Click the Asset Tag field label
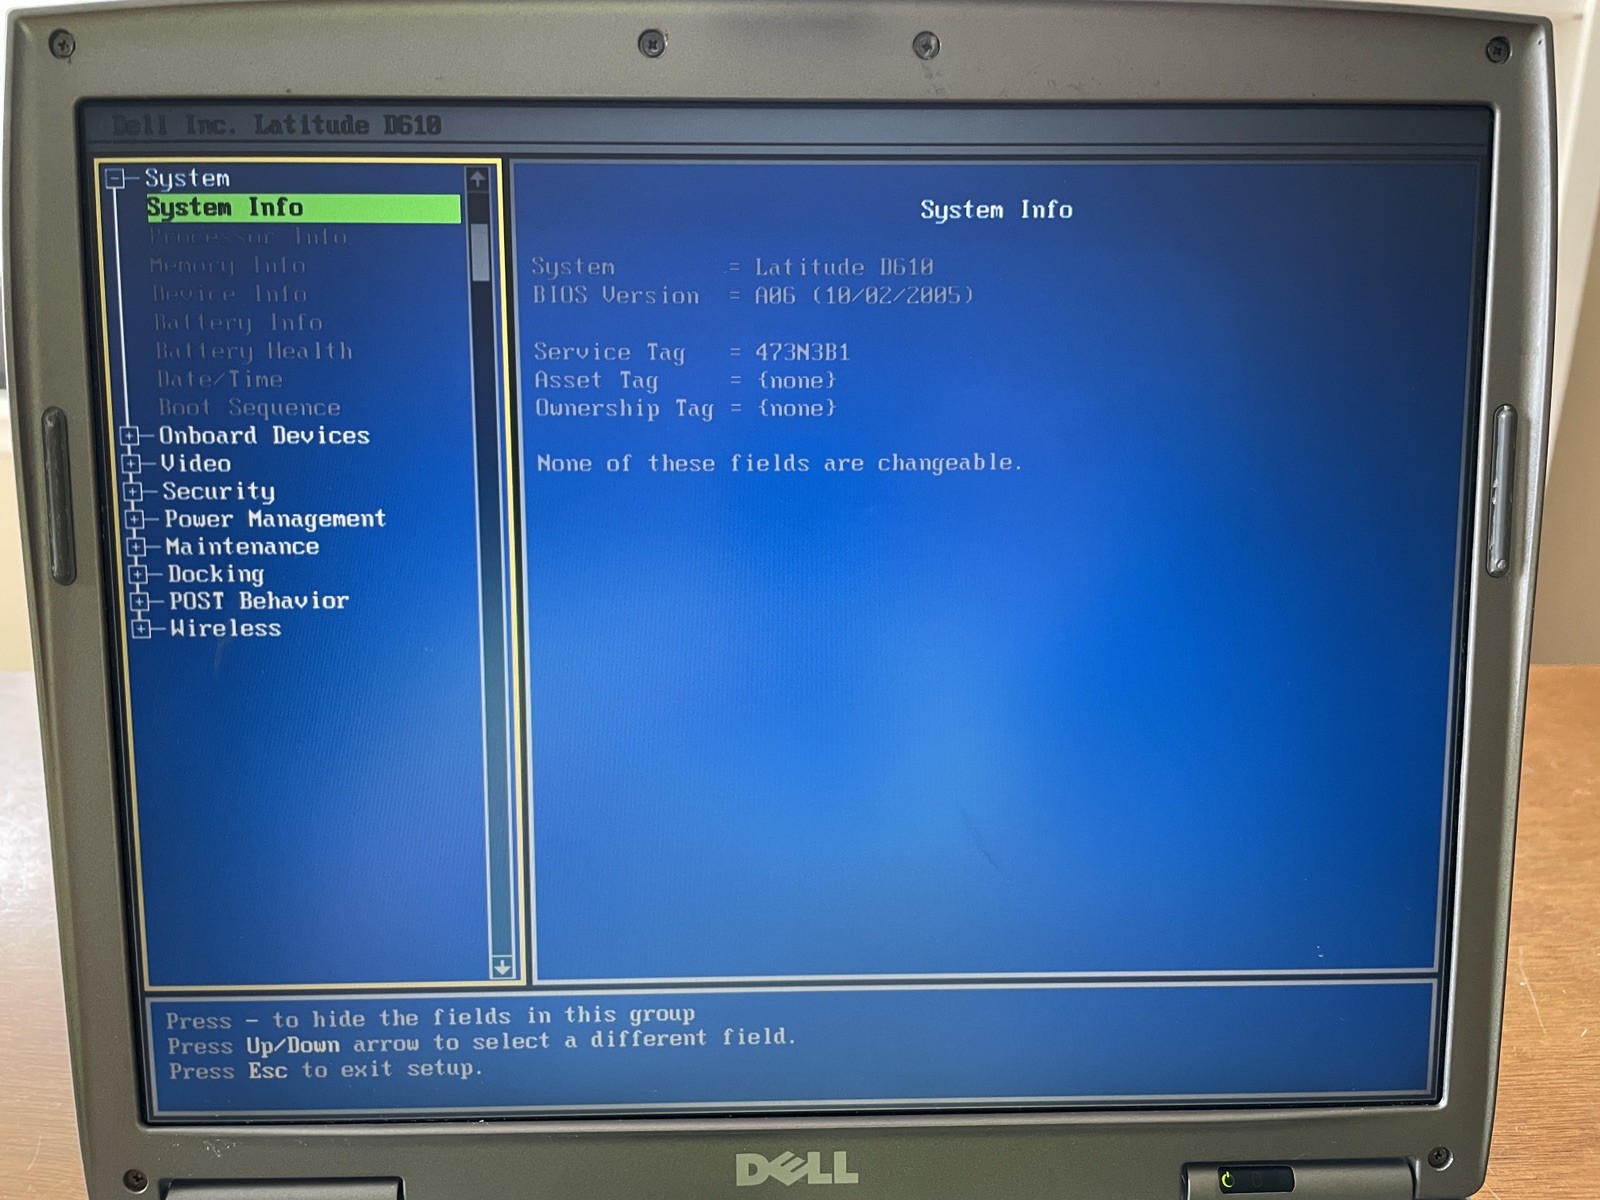Screen dimensions: 1600x1200 pos(596,381)
